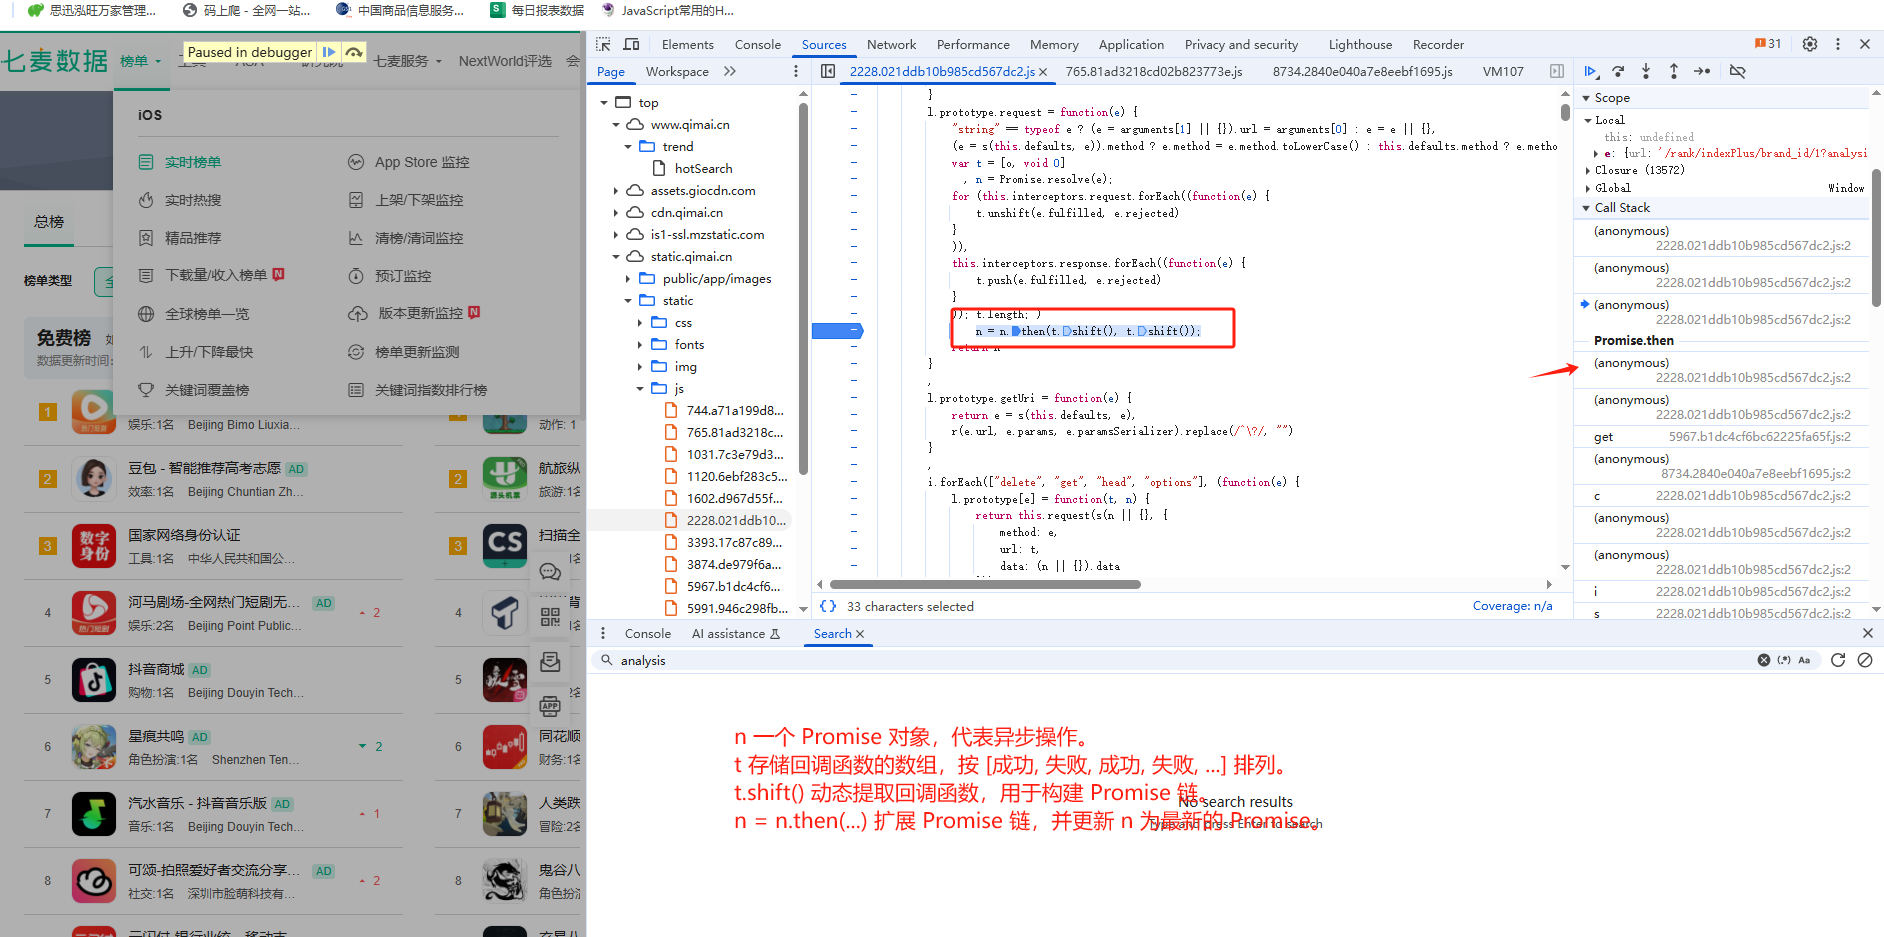The height and width of the screenshot is (937, 1884).
Task: Click the Step over next function call icon
Action: [1618, 71]
